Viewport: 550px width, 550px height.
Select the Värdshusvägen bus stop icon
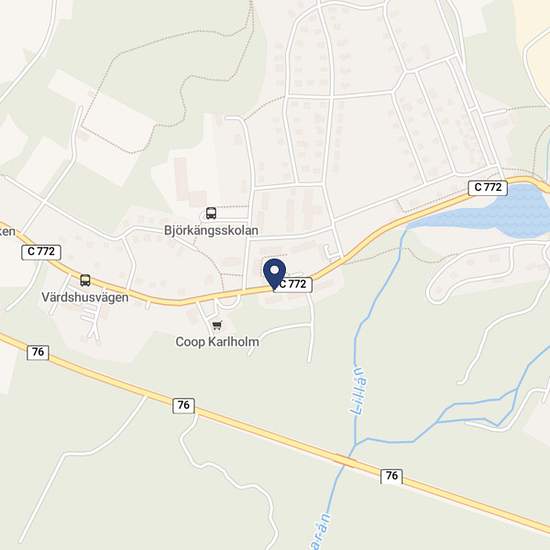point(85,280)
